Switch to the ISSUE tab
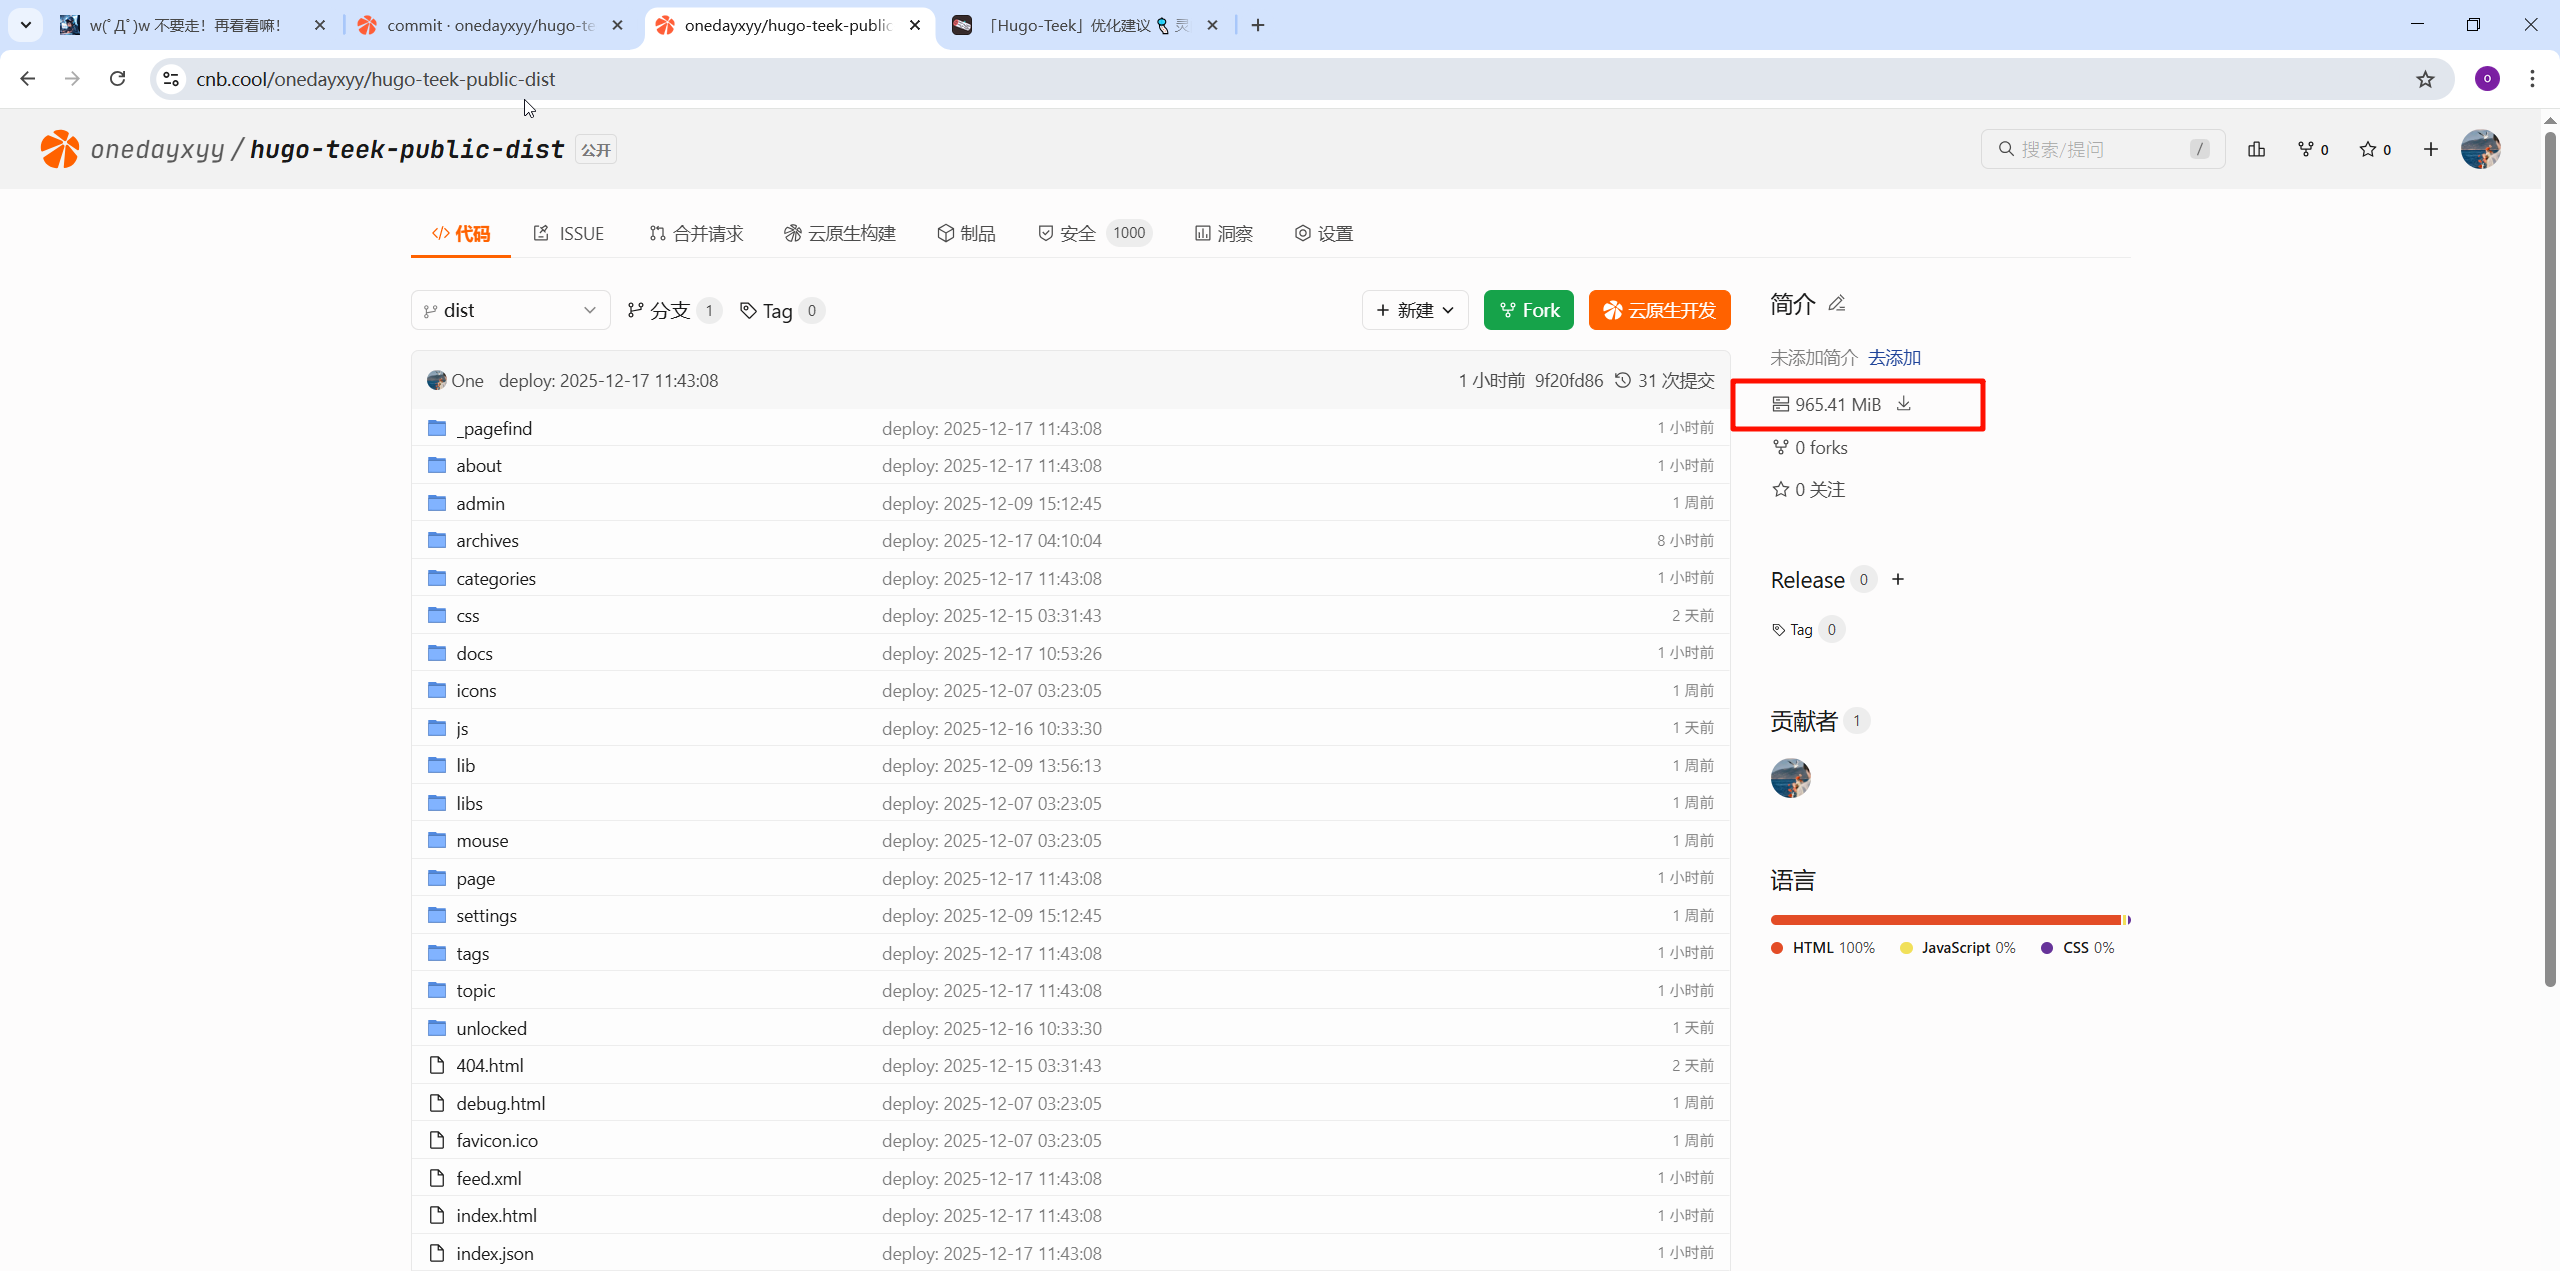Screen dimensions: 2560x1271 569,233
